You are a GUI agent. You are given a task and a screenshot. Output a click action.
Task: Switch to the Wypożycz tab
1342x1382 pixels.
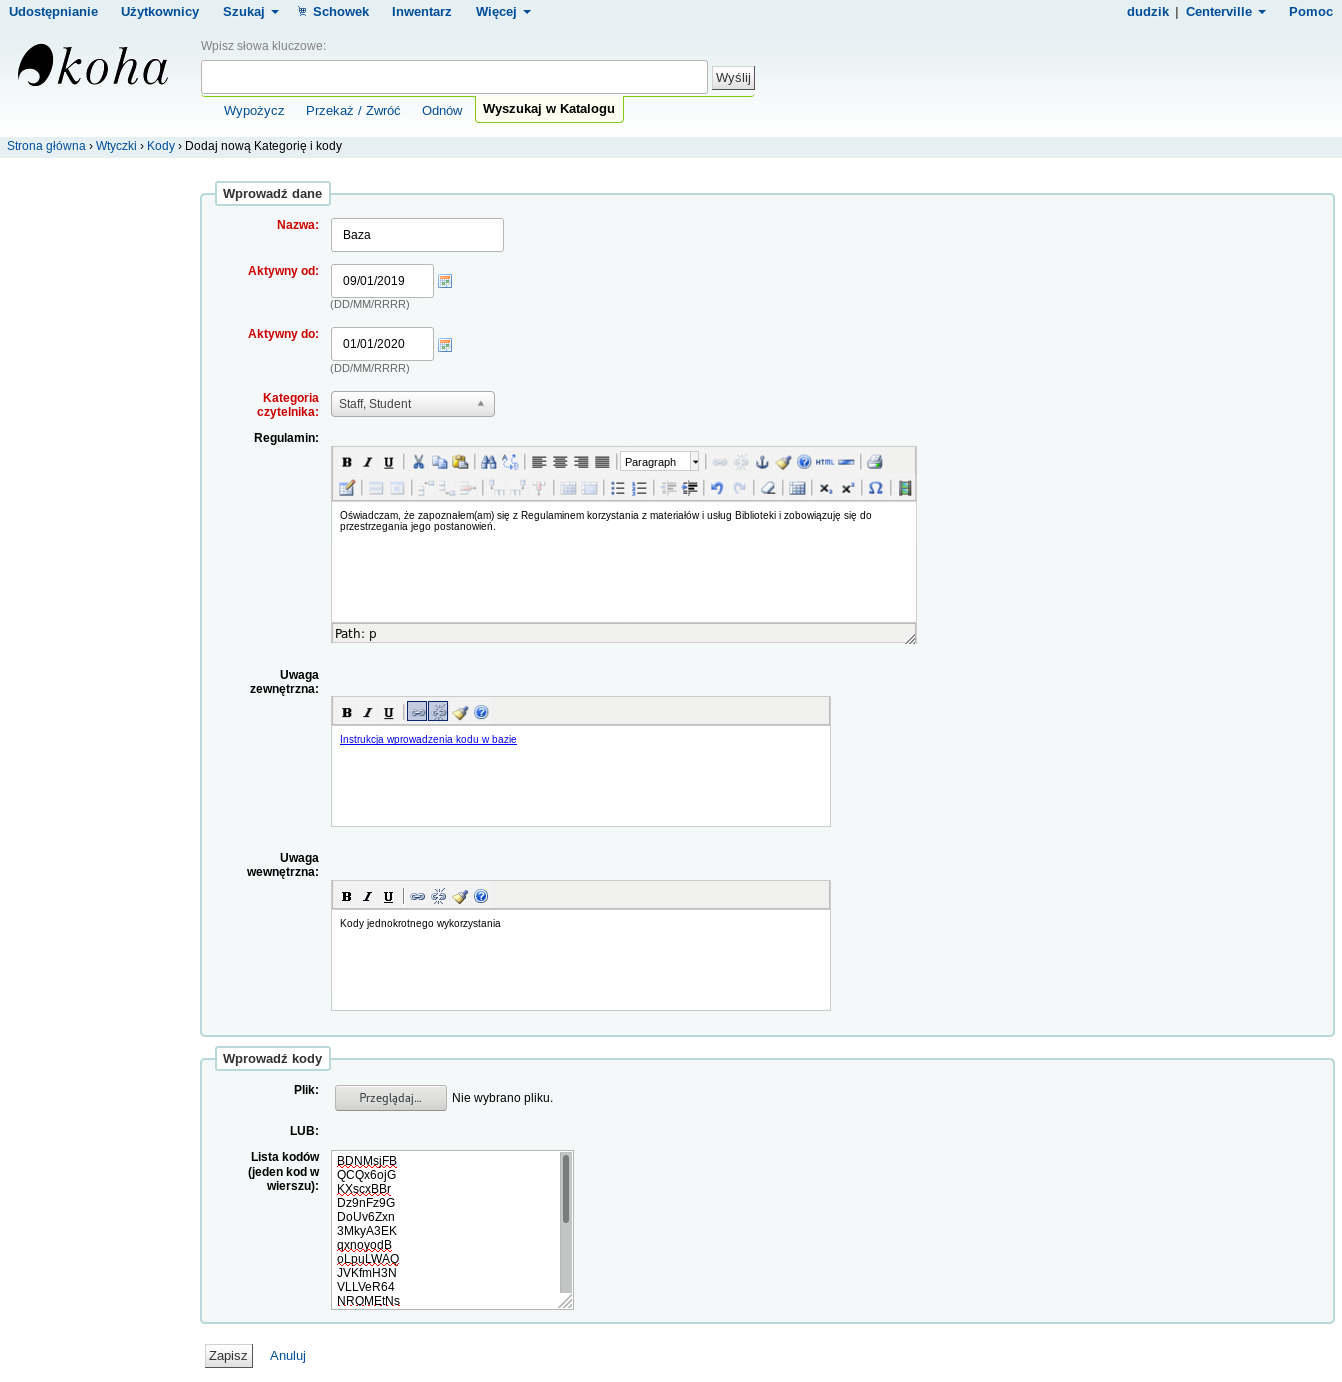(254, 111)
